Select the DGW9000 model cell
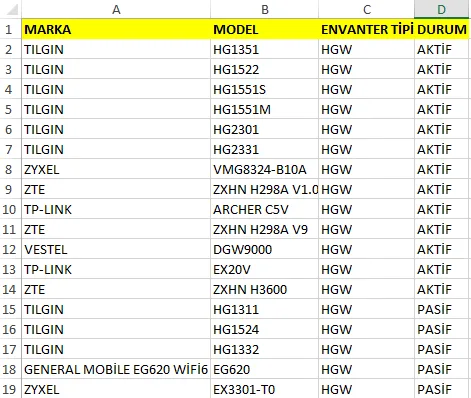The width and height of the screenshot is (471, 398). click(265, 249)
